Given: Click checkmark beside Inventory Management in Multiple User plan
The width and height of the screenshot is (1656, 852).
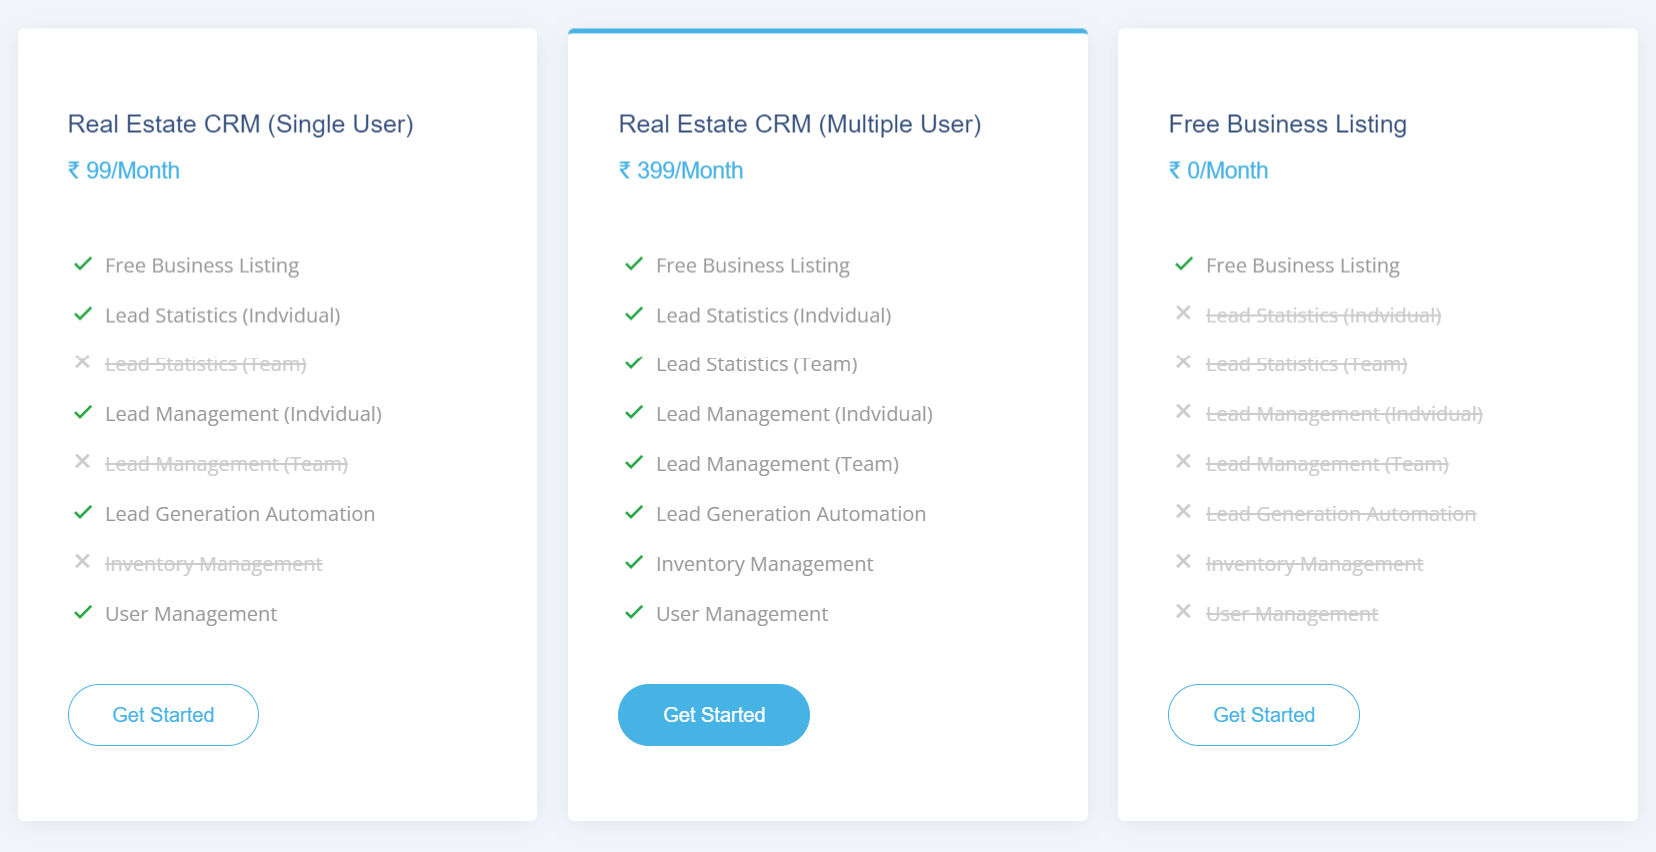Looking at the screenshot, I should [x=634, y=562].
